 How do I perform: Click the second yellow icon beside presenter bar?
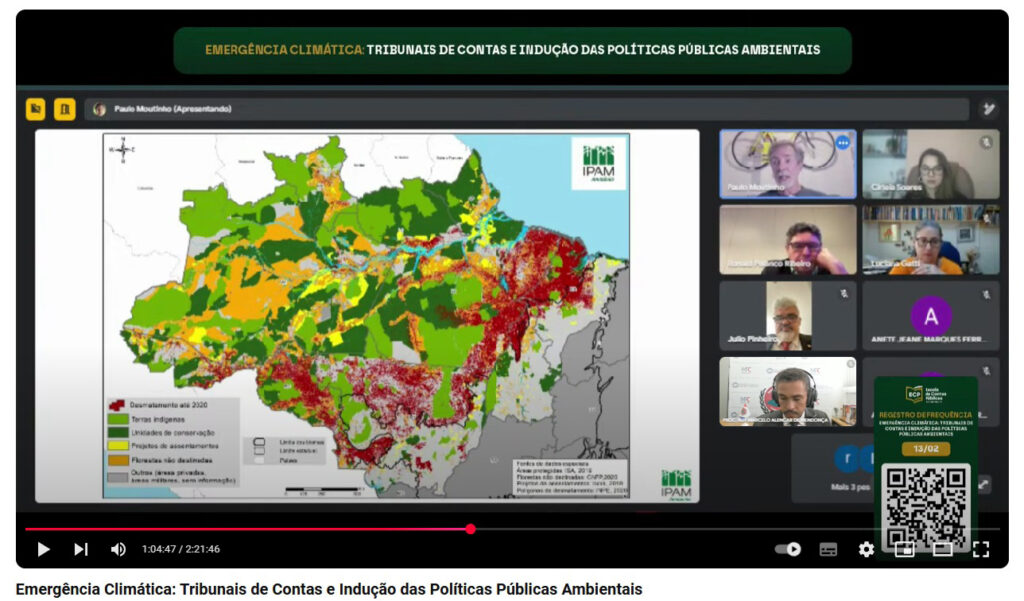coord(65,109)
